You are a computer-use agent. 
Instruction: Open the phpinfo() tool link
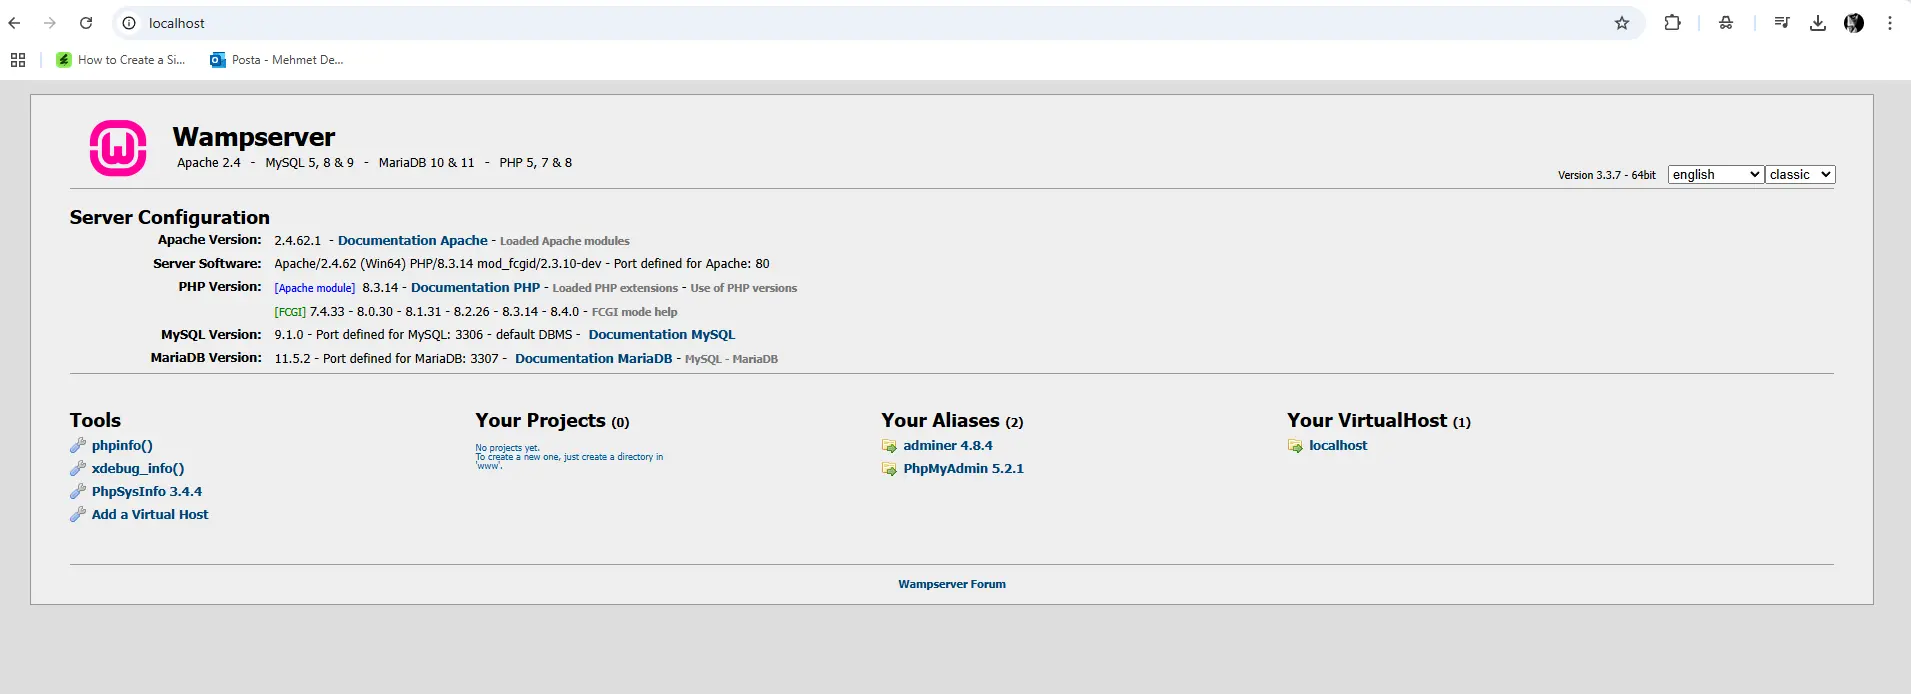click(x=122, y=446)
